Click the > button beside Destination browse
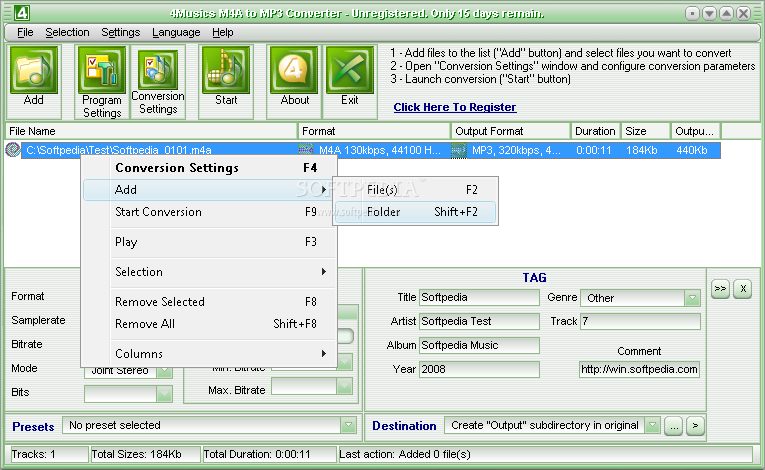765x470 pixels. pyautogui.click(x=695, y=426)
